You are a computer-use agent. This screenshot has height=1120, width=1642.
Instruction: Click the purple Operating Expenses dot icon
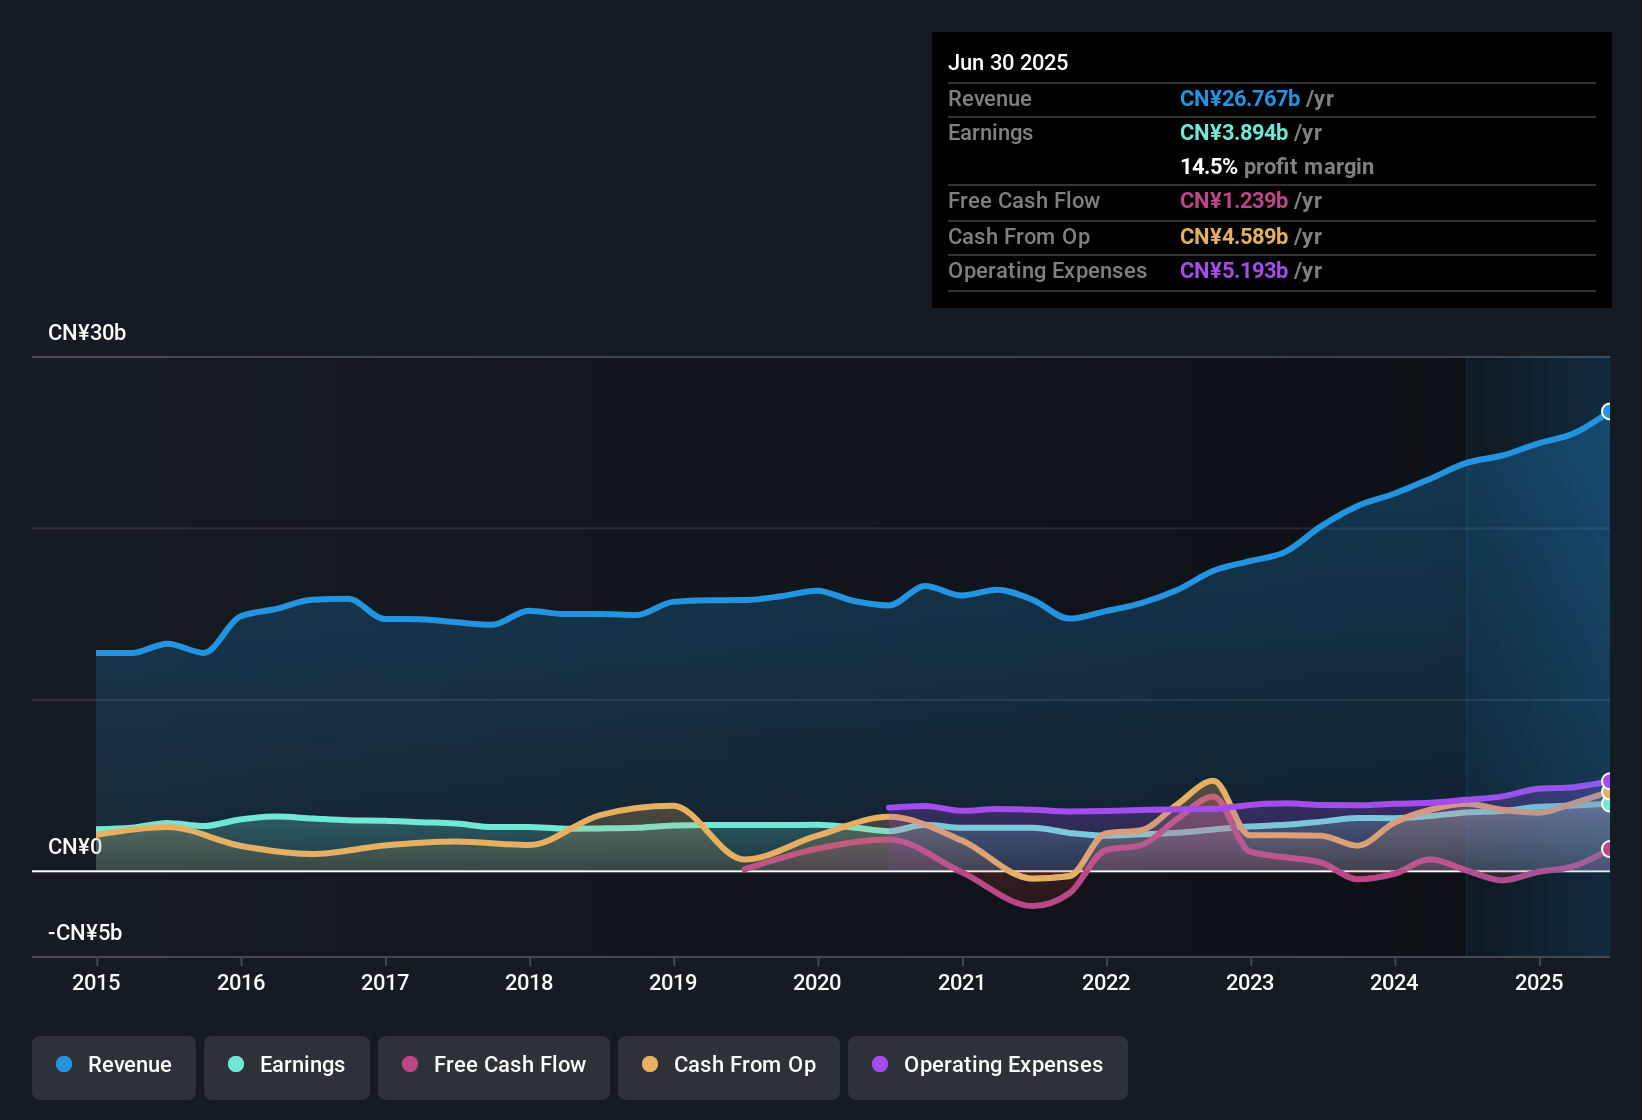click(x=879, y=1065)
